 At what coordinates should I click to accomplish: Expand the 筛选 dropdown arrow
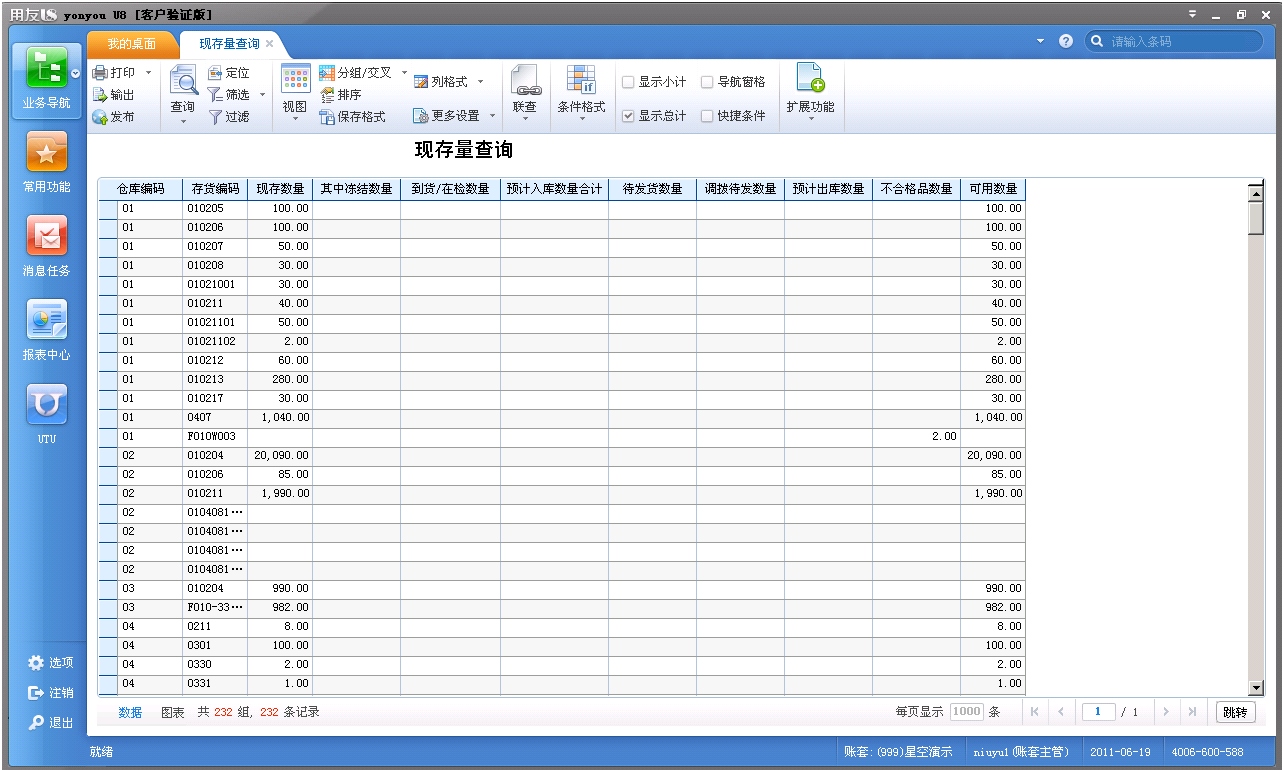pos(263,95)
